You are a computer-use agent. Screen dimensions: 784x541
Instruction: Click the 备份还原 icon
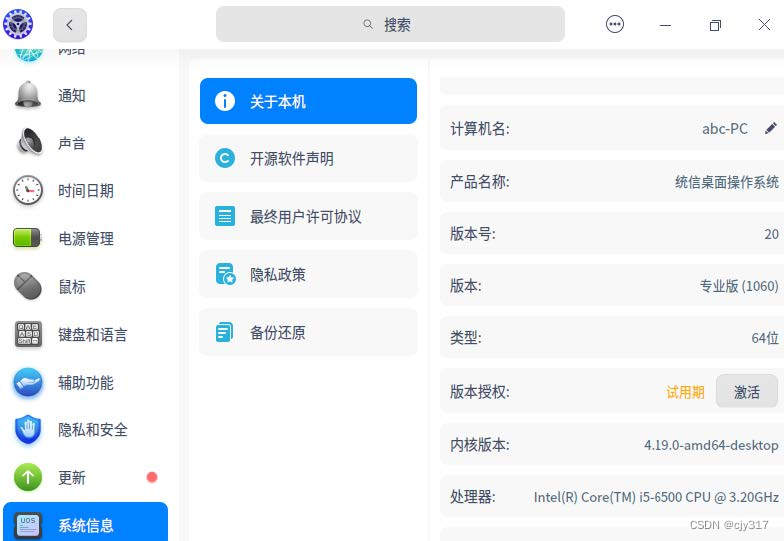pos(224,332)
